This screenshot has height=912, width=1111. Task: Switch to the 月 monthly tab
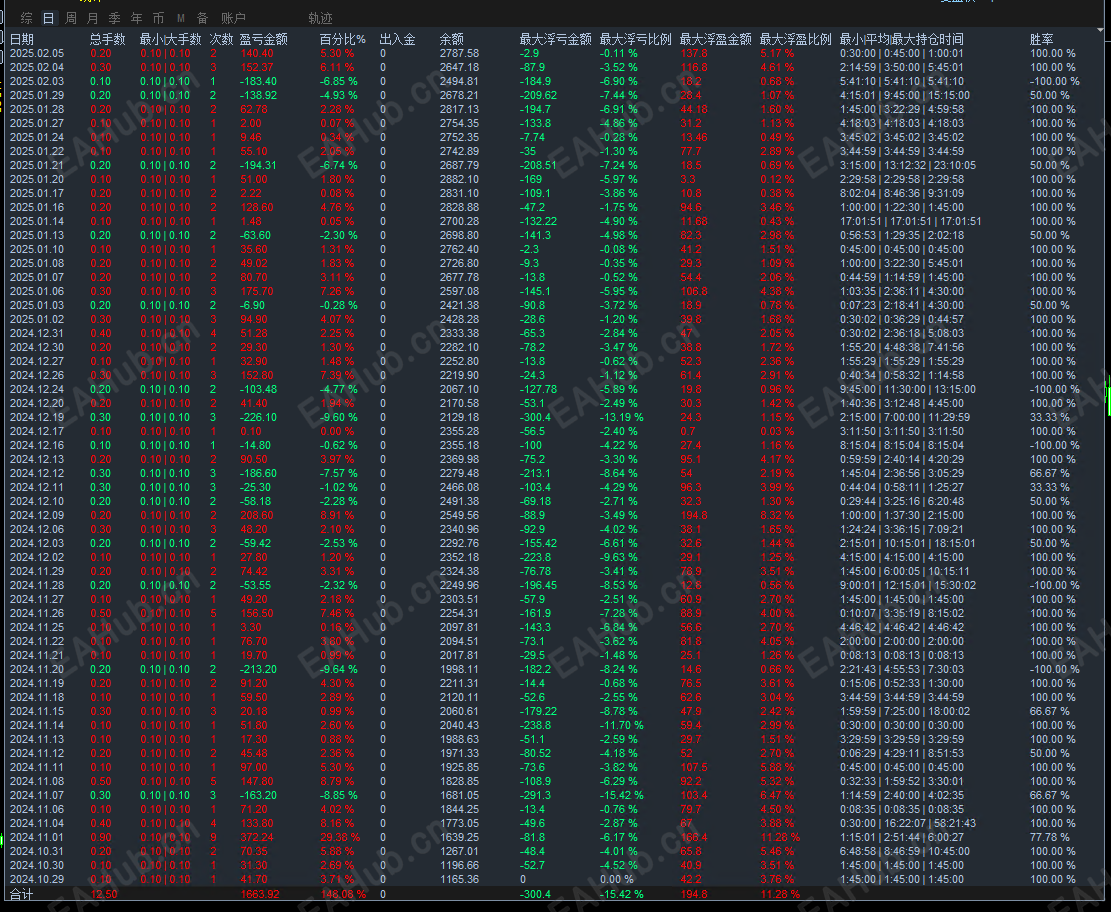click(93, 18)
